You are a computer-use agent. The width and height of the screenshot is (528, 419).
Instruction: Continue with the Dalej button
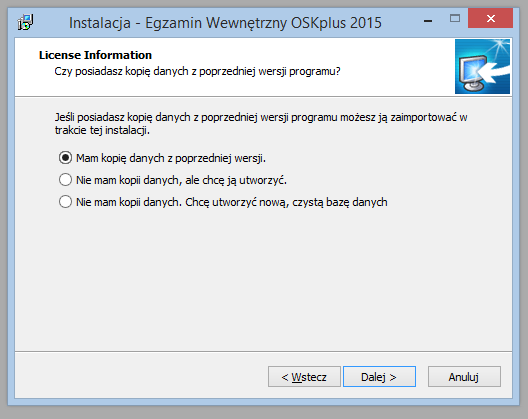coord(379,377)
